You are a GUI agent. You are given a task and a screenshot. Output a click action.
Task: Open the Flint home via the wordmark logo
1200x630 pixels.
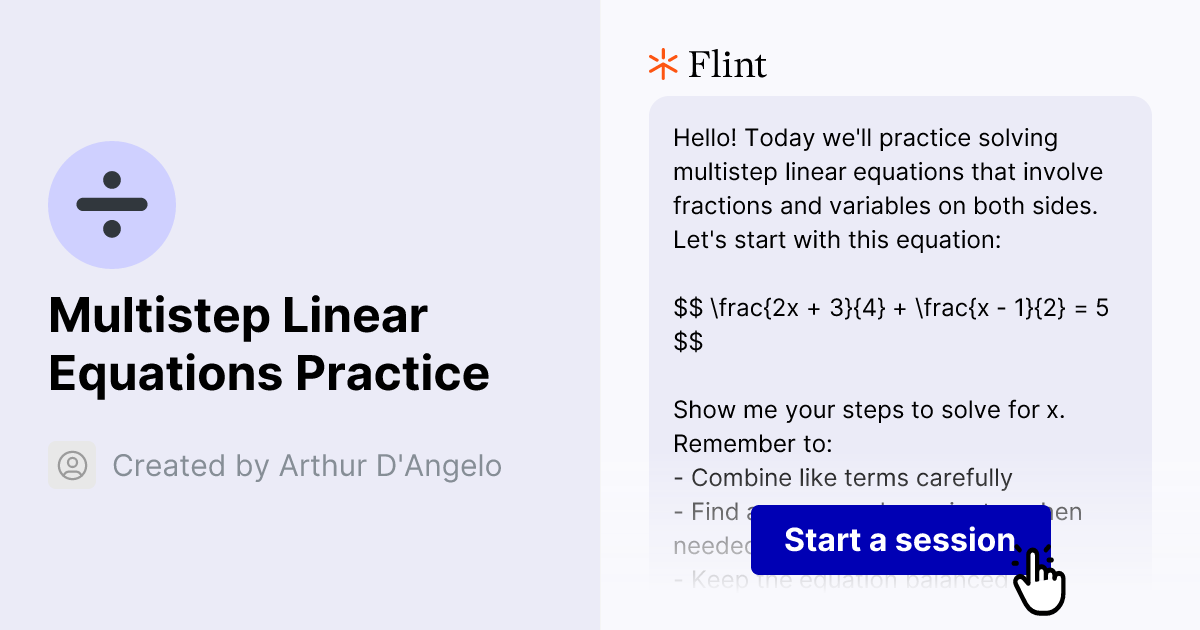[727, 64]
